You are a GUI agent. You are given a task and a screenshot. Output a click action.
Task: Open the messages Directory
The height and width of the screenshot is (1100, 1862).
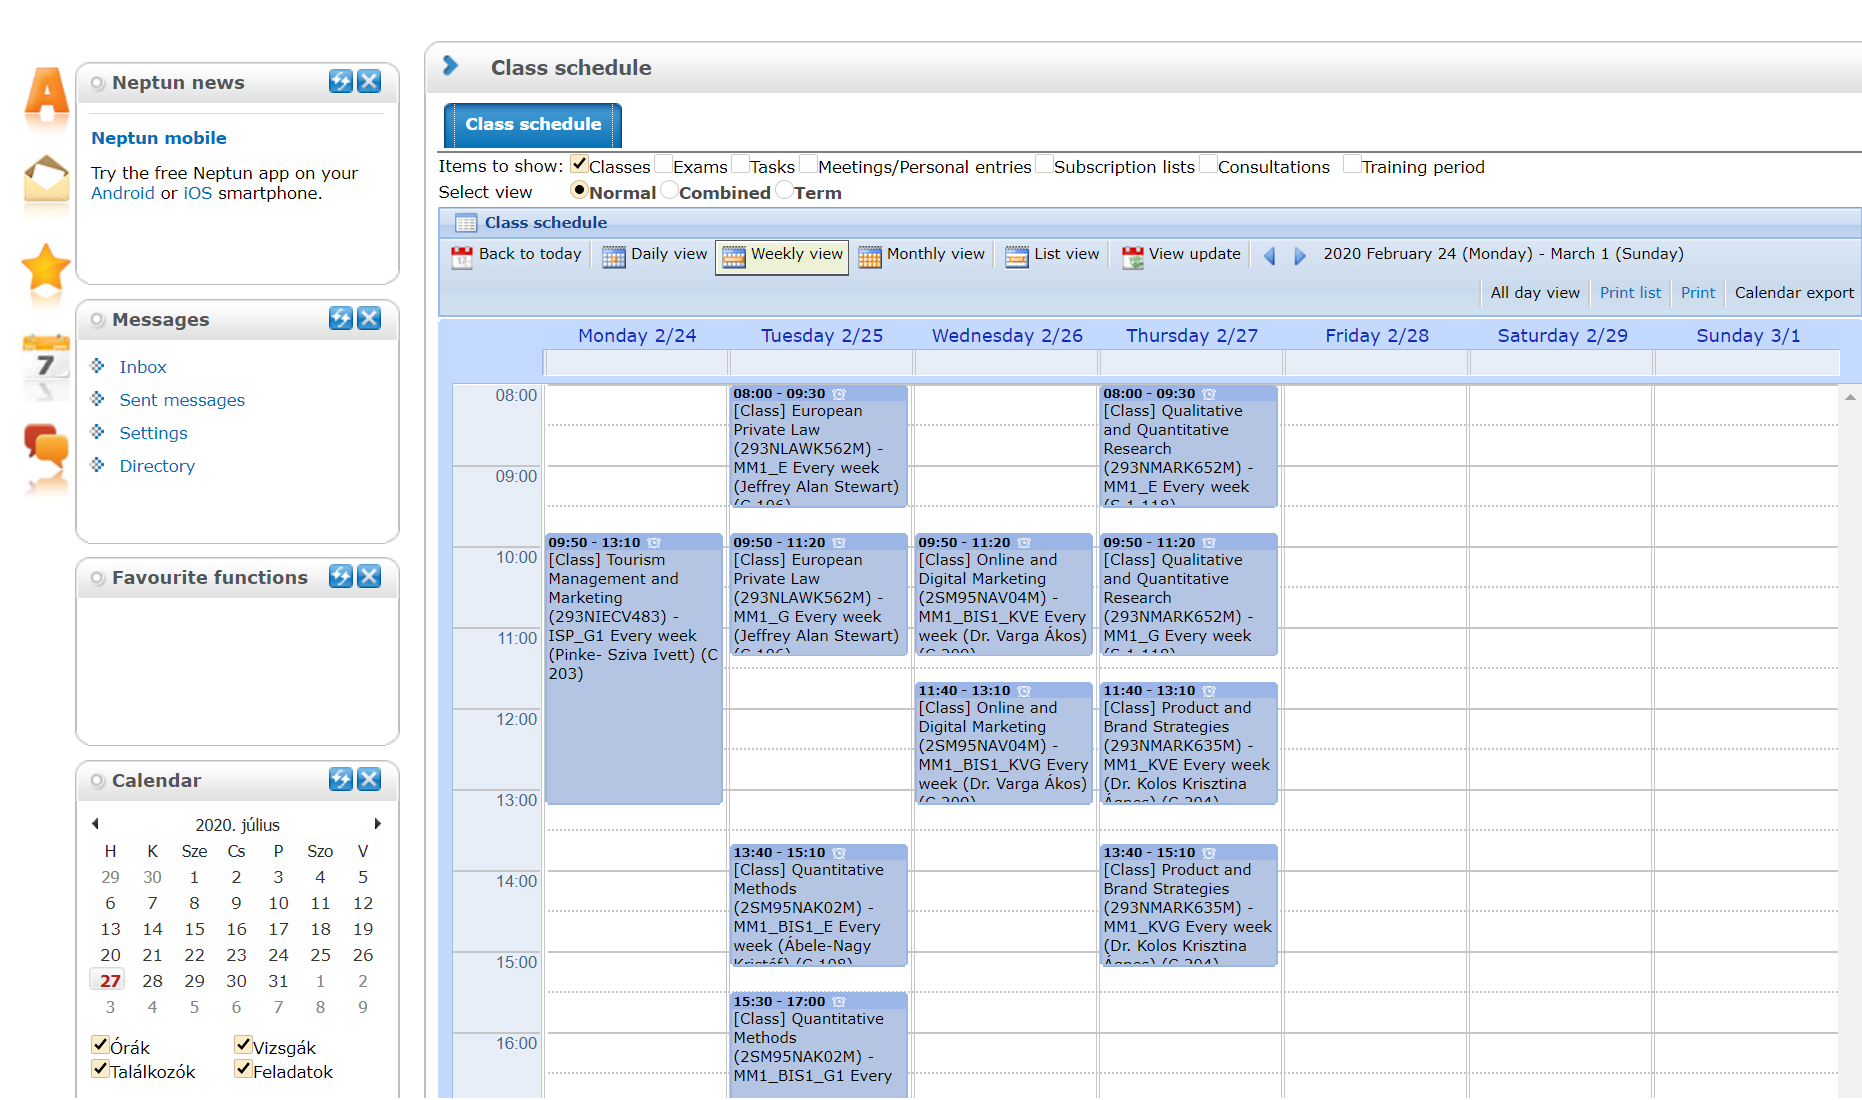pos(157,466)
